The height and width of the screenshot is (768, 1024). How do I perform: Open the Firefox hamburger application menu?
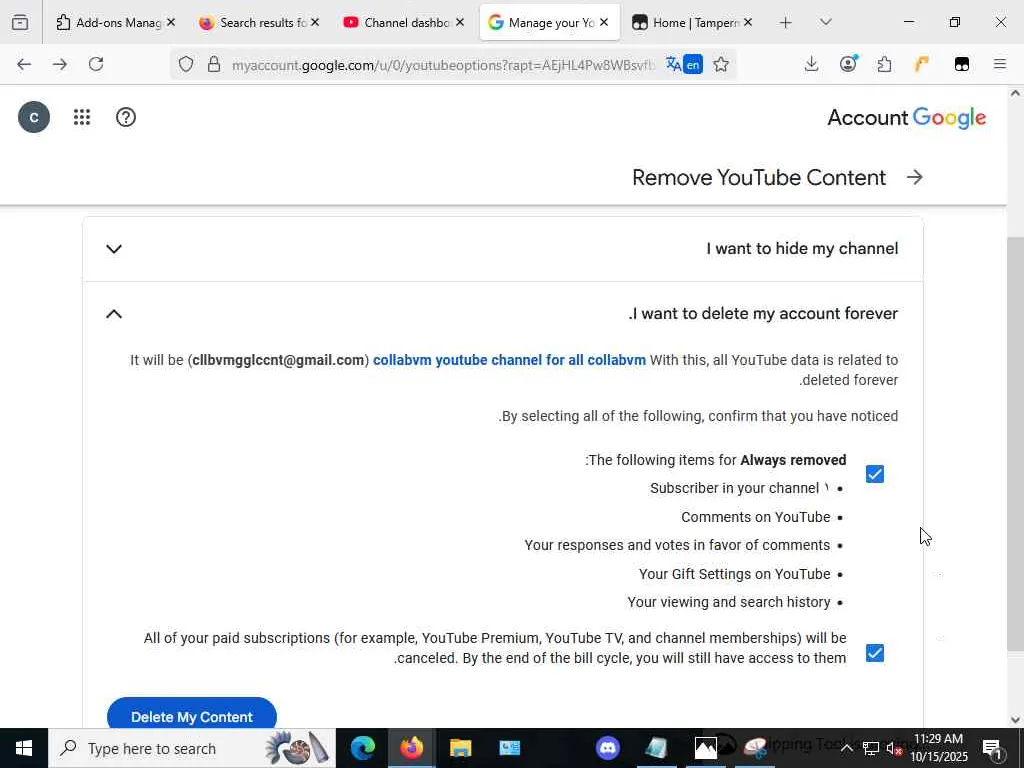pos(999,64)
